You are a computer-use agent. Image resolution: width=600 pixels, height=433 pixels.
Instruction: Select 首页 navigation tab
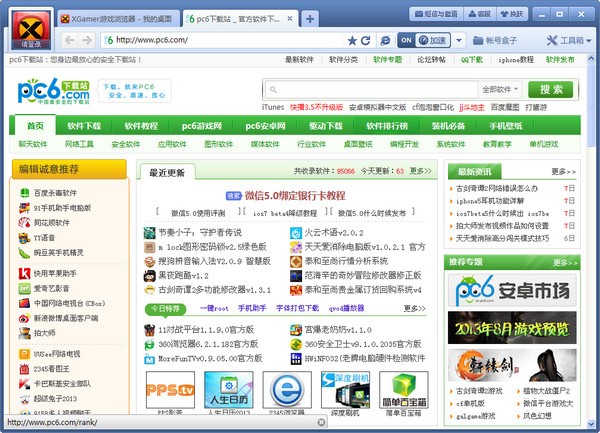click(35, 126)
